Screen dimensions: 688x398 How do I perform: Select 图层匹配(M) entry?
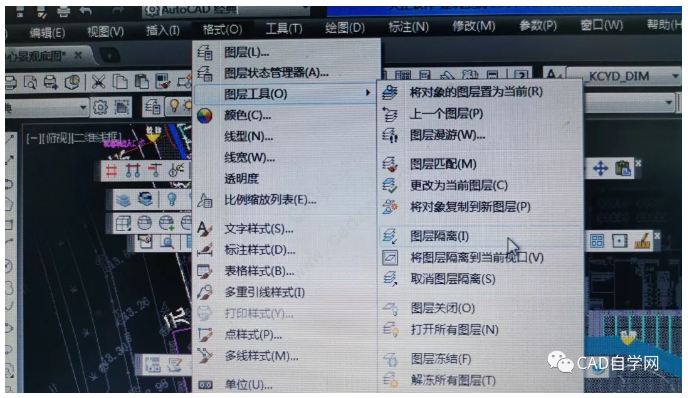coord(480,164)
